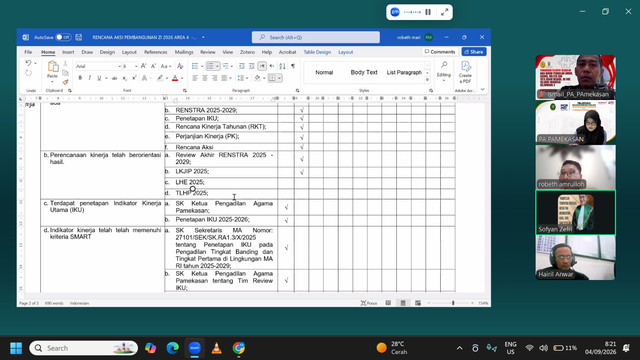Toggle Show/Hide paragraph marks
Viewport: 640px width, 360px height.
click(293, 66)
